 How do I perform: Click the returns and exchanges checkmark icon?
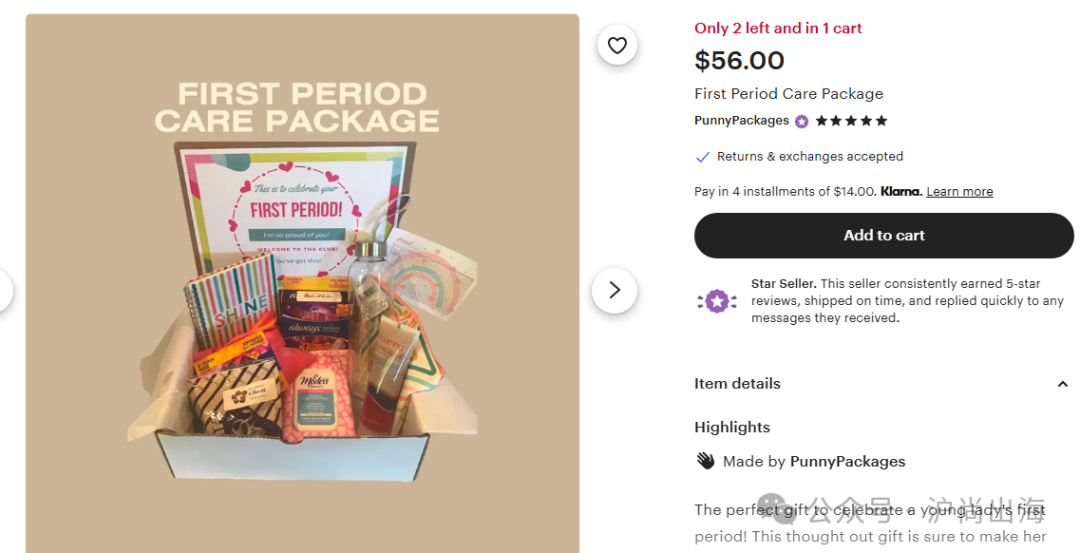pos(702,157)
